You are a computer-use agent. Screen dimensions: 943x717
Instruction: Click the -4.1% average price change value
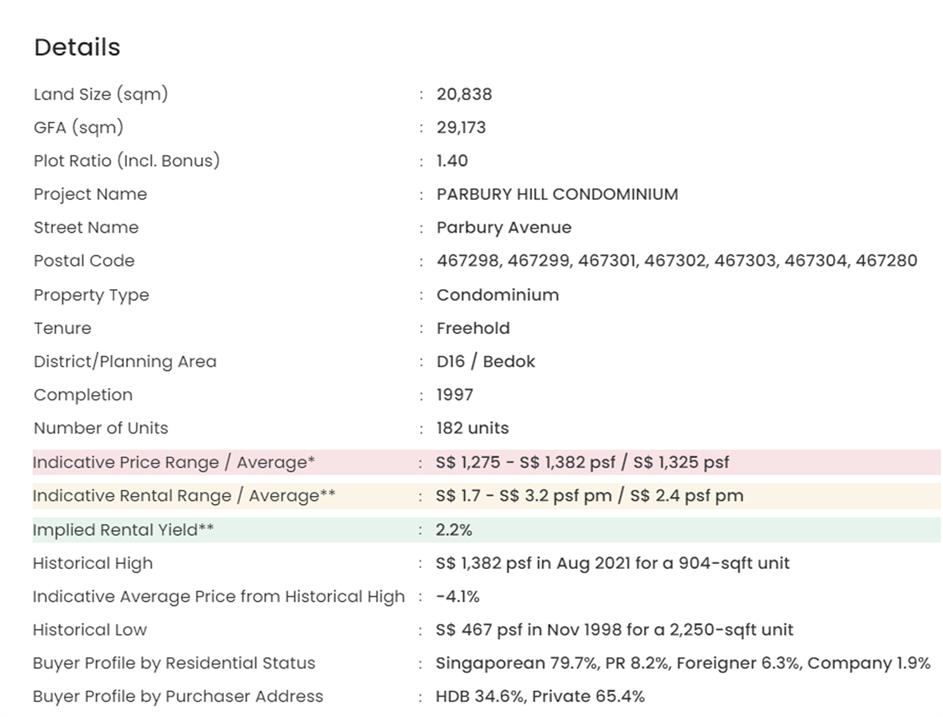458,597
